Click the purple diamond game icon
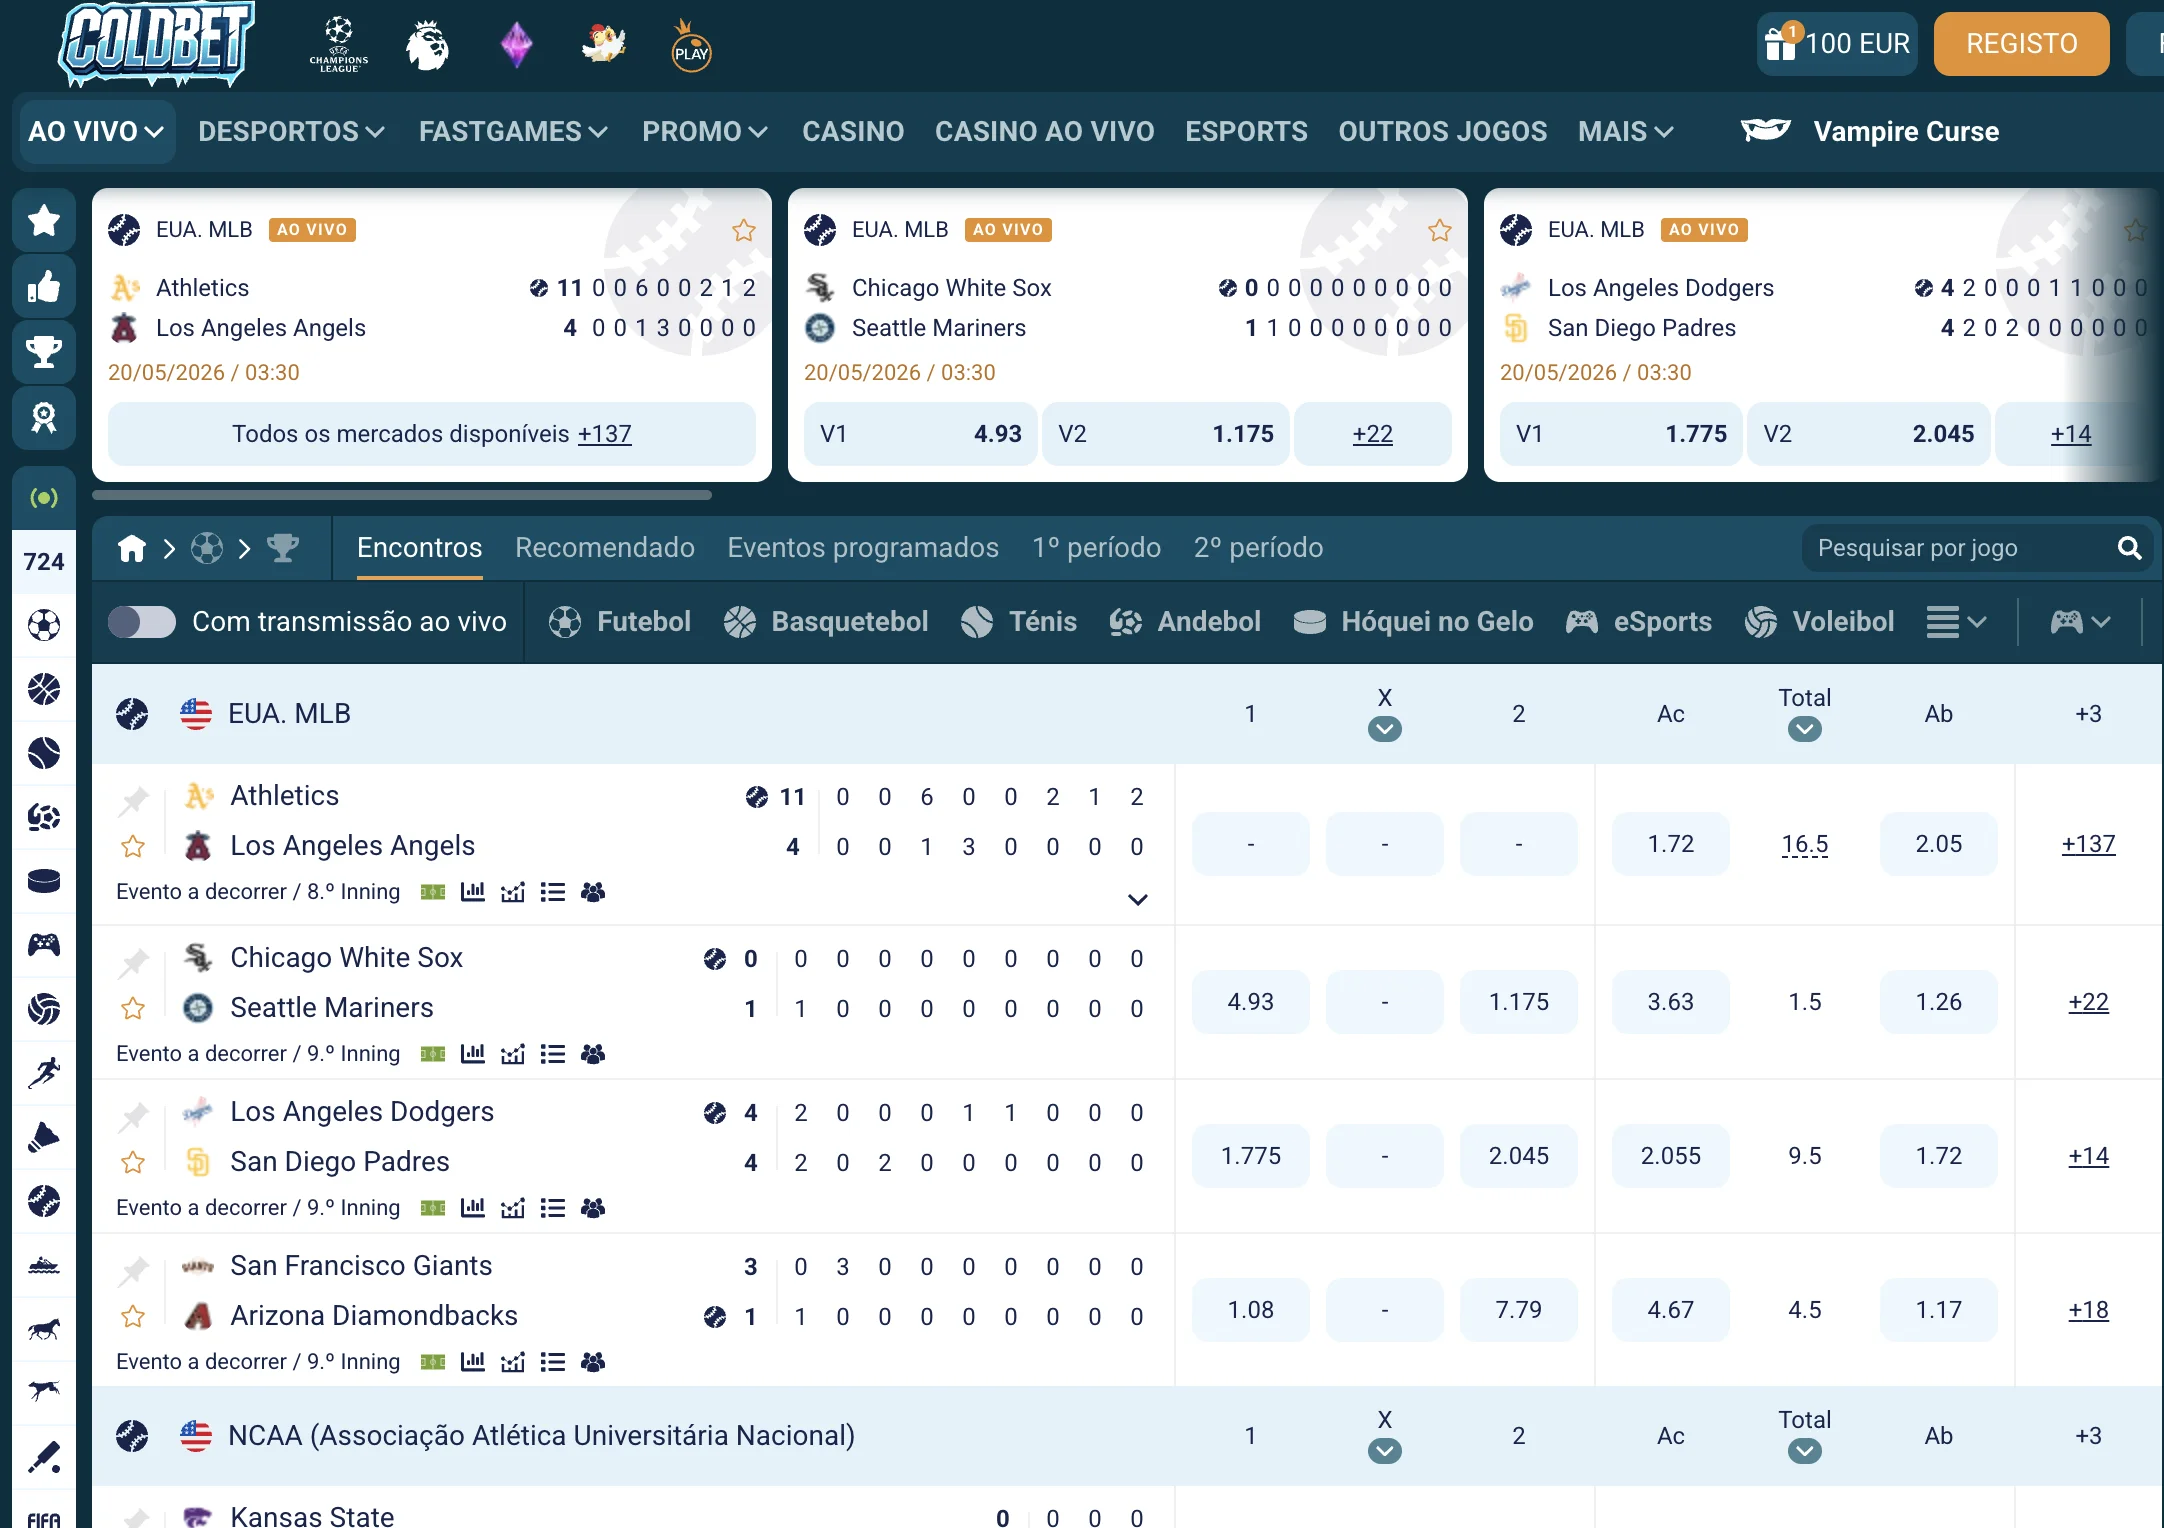This screenshot has height=1528, width=2164. (x=516, y=45)
